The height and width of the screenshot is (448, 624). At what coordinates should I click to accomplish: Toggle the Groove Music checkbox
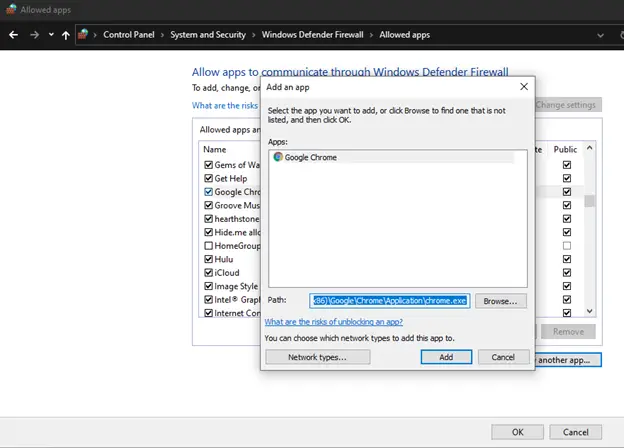click(x=209, y=205)
